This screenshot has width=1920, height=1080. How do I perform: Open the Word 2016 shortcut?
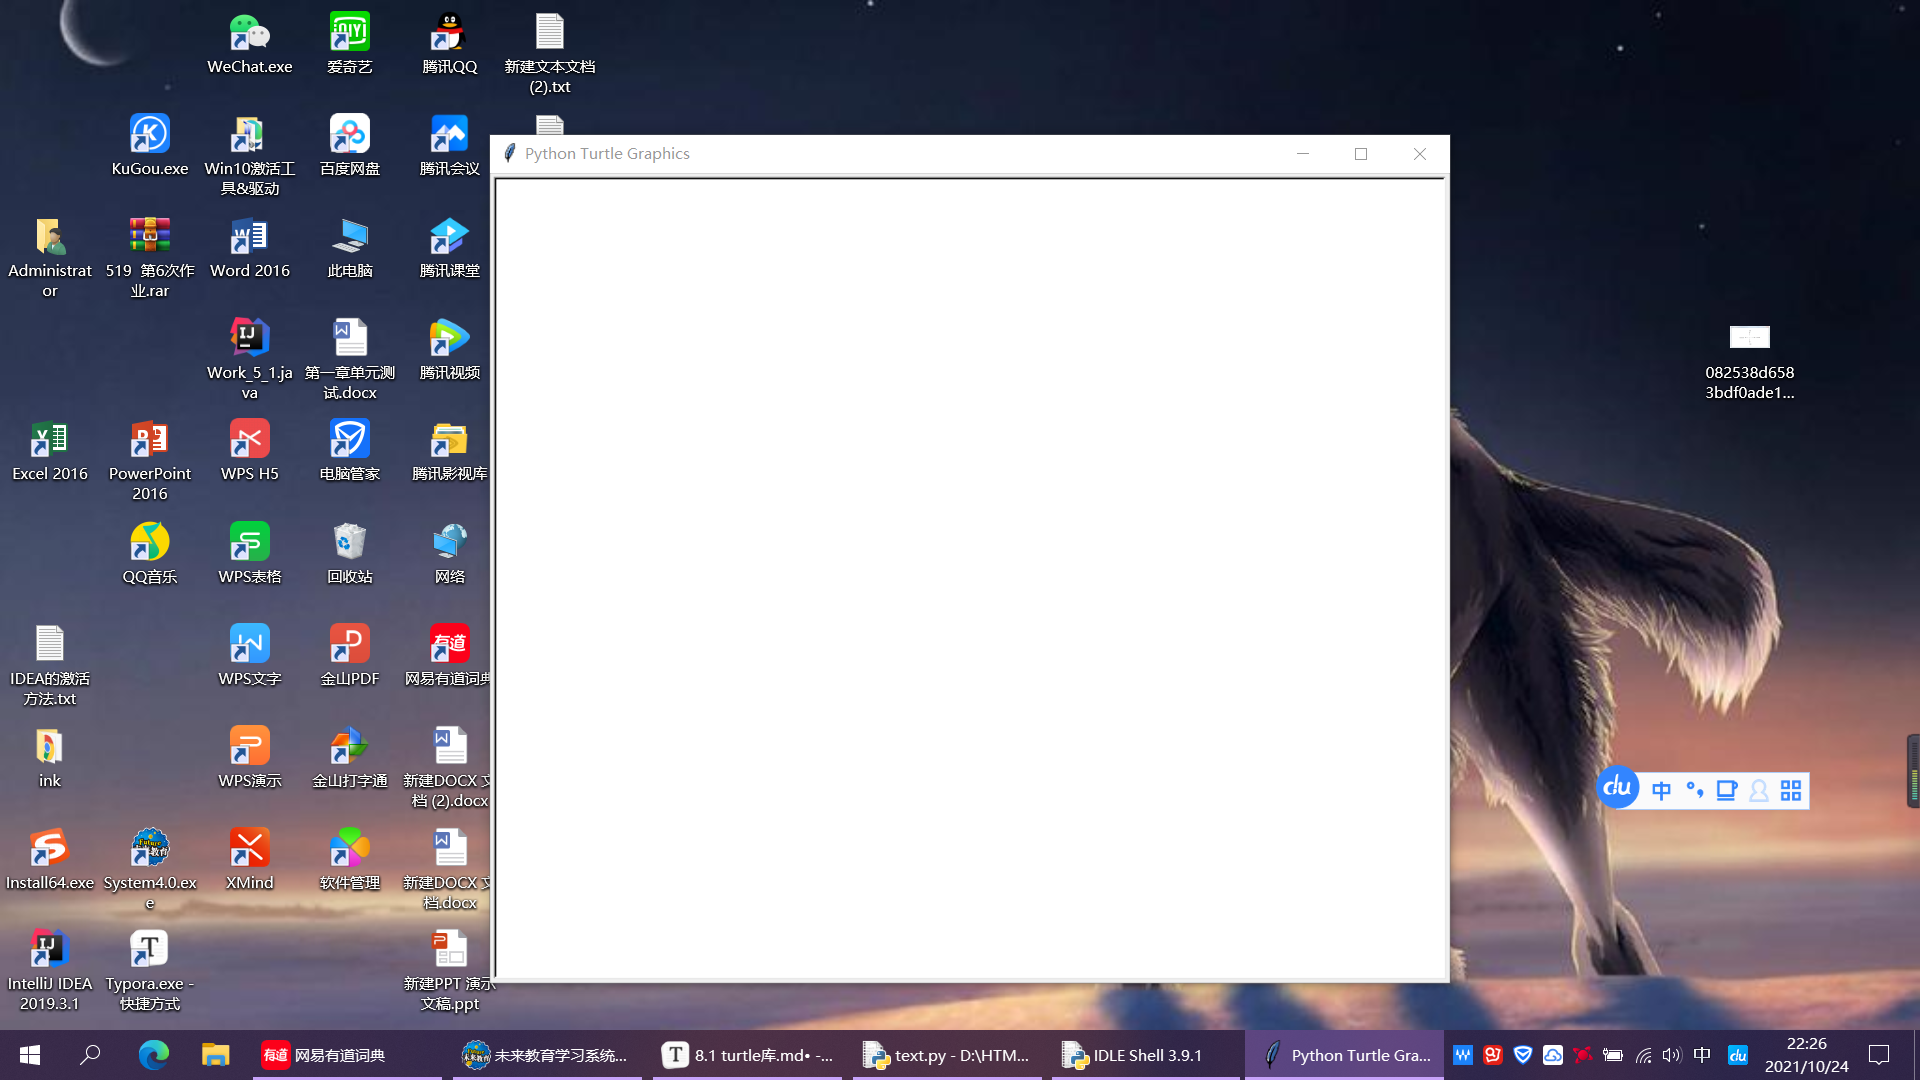[x=249, y=248]
